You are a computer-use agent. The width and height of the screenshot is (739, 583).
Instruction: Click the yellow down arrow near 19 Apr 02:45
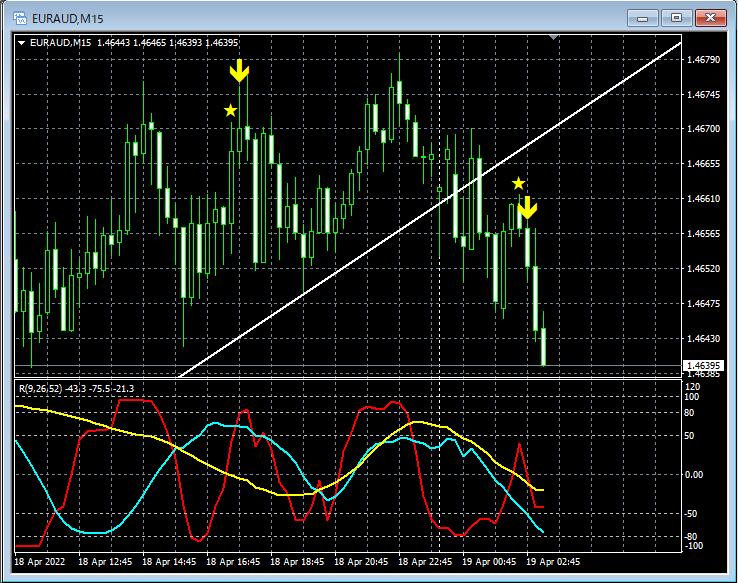[x=527, y=208]
